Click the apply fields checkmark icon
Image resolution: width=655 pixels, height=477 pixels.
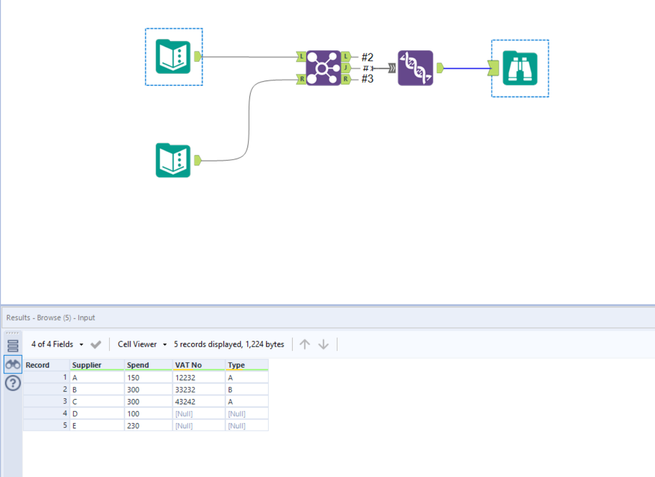click(96, 345)
